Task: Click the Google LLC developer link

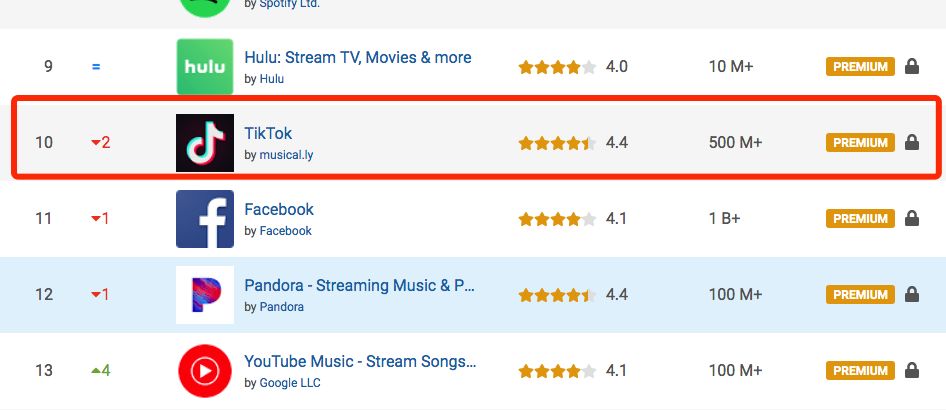Action: (290, 383)
